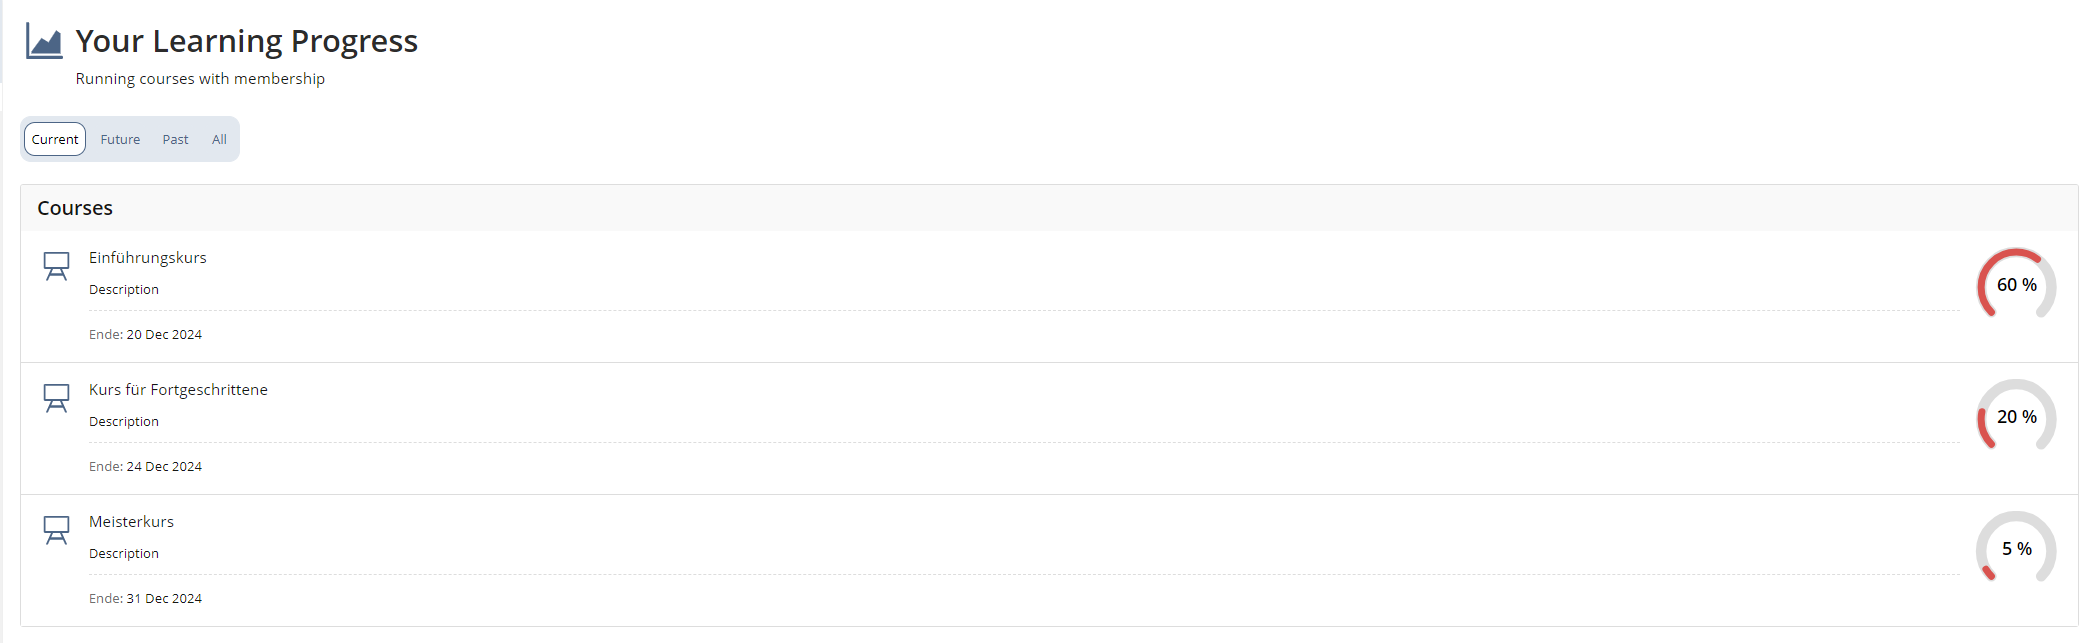Screen dimensions: 2092x643
Task: Show Past courses tab
Action: click(175, 139)
